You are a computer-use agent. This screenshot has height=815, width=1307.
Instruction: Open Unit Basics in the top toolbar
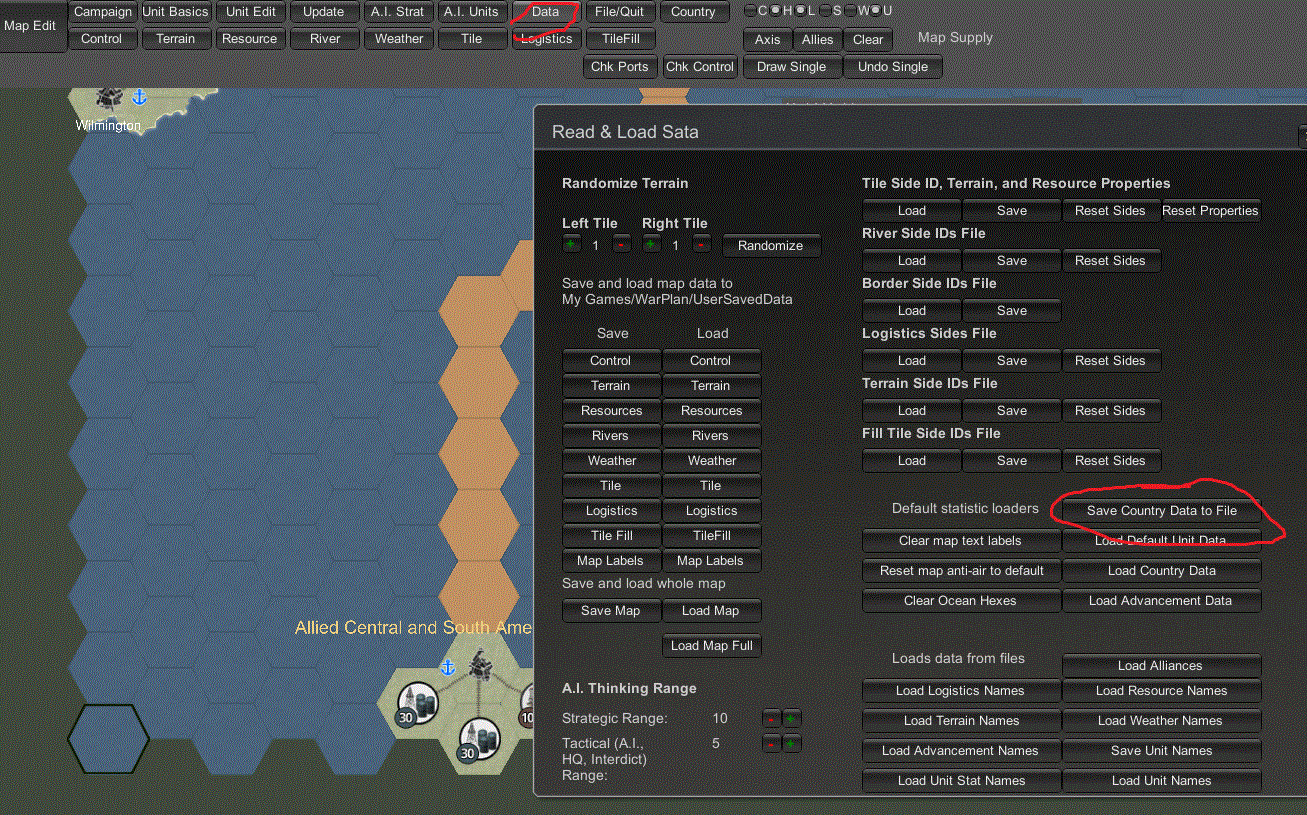tap(176, 12)
